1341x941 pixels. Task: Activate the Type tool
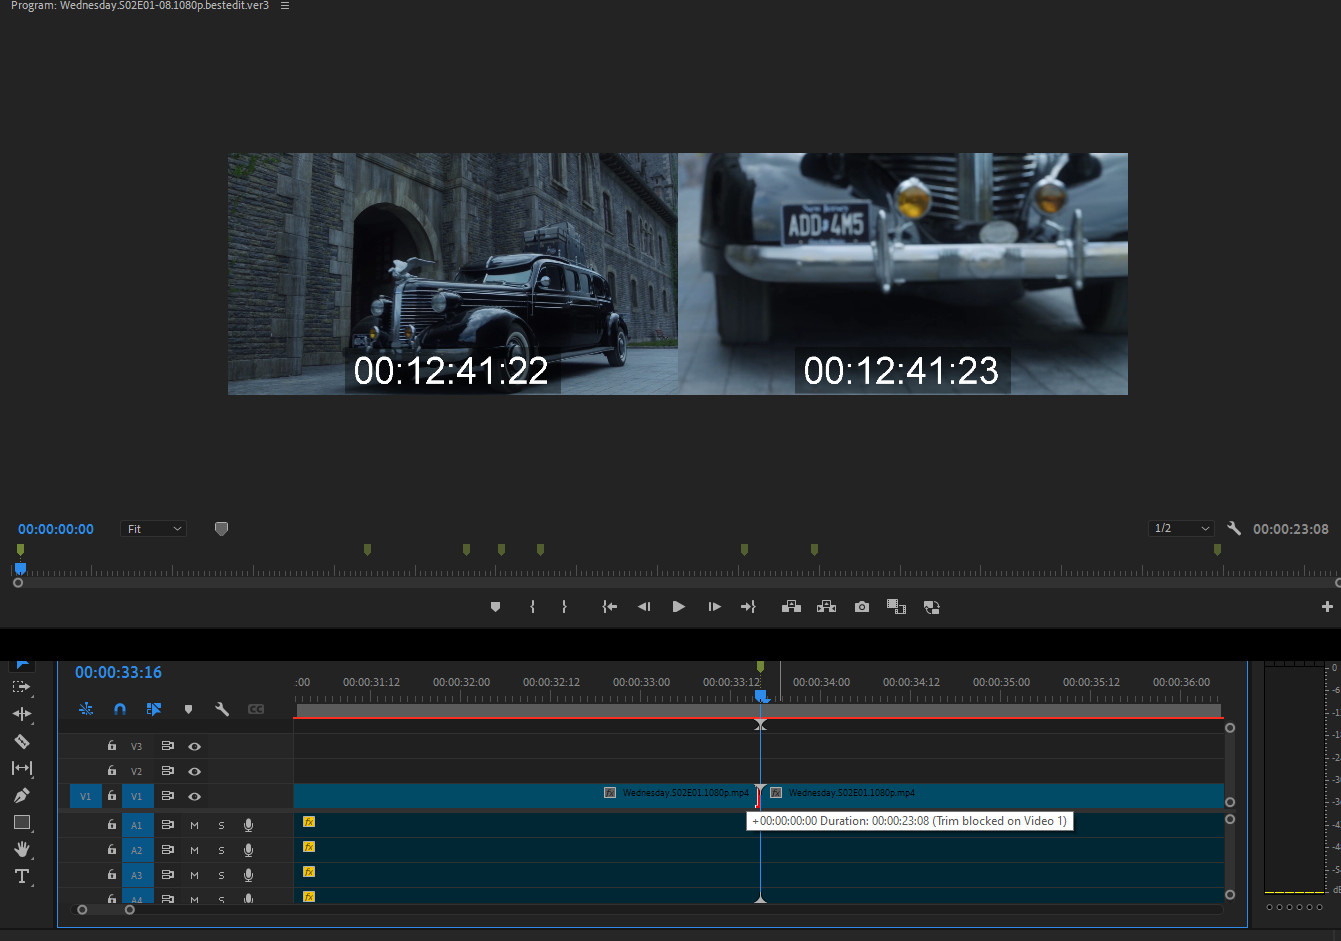point(21,876)
